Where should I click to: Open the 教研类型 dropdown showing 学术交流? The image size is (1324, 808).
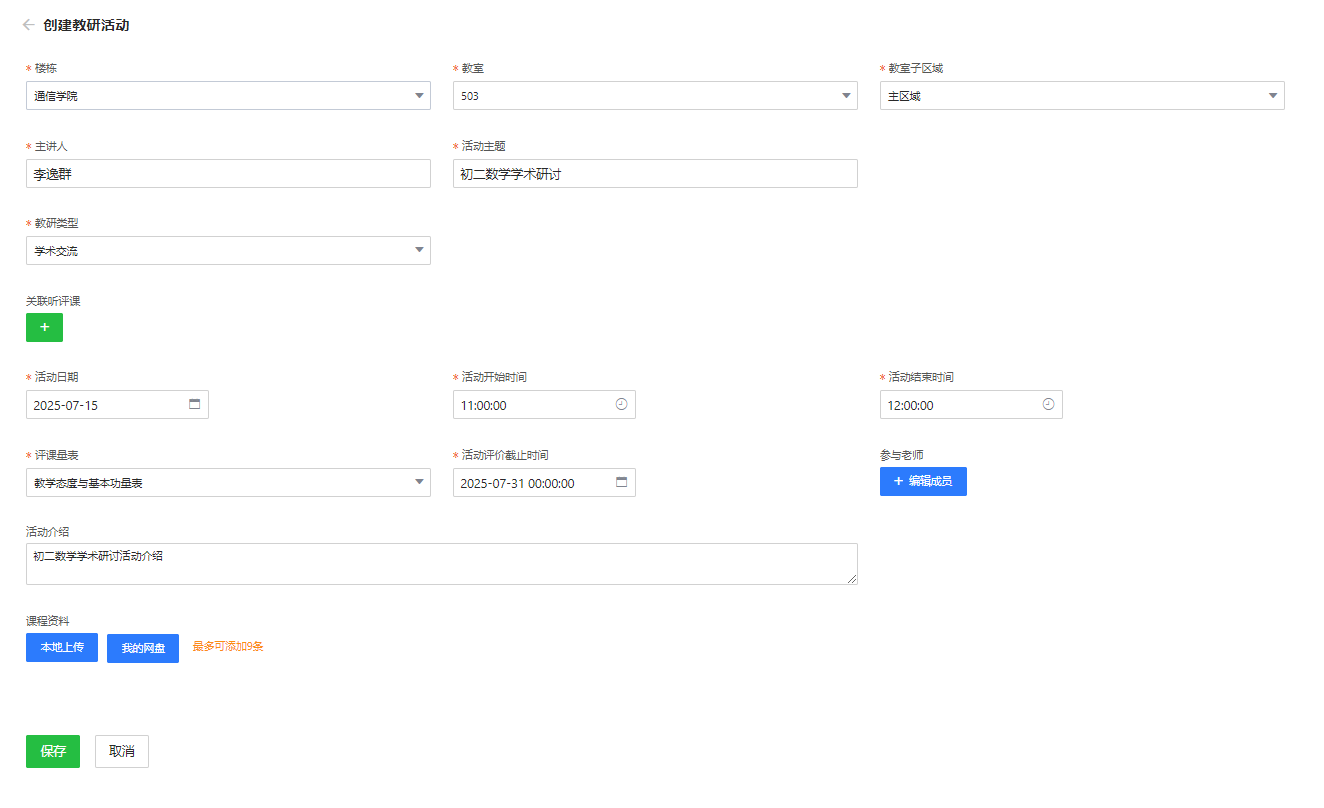(x=228, y=251)
